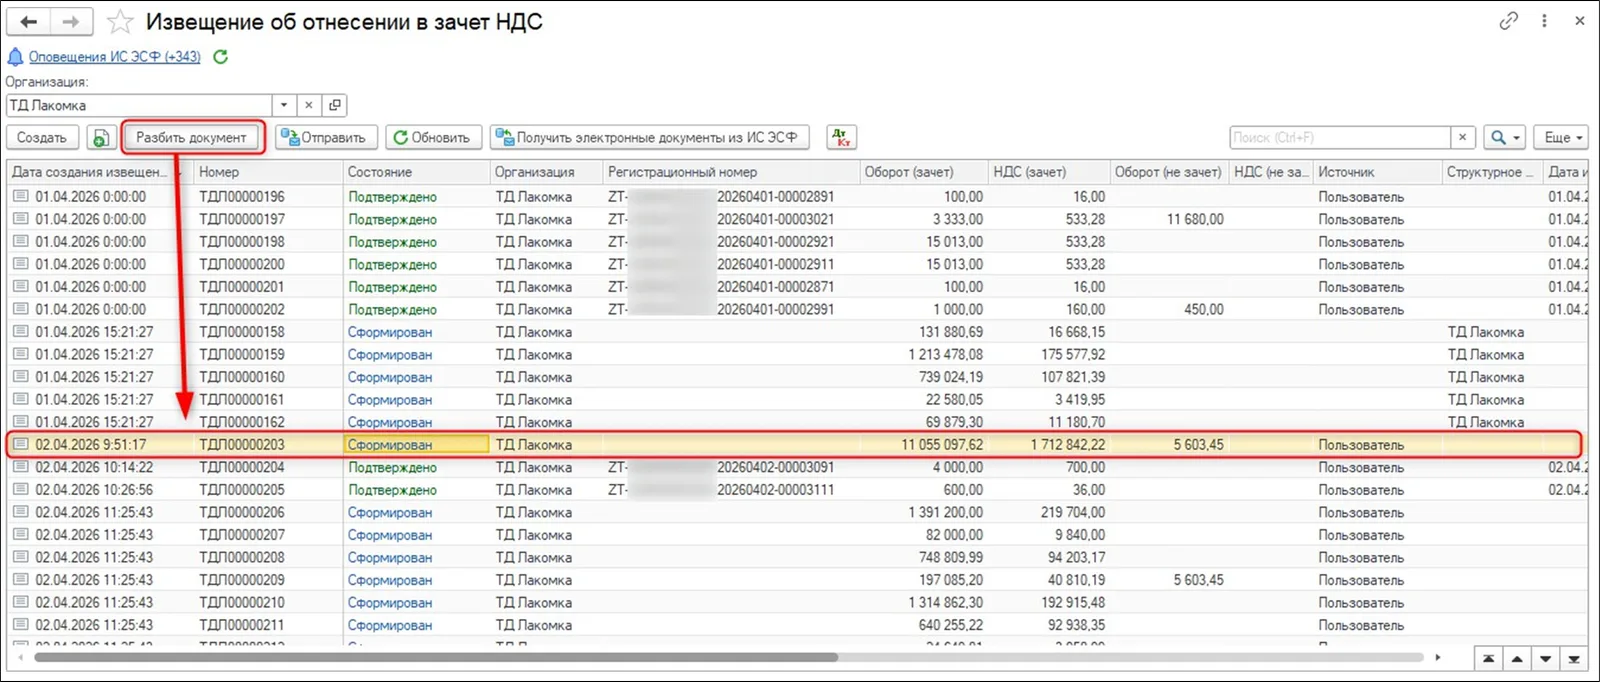The width and height of the screenshot is (1600, 682).
Task: Click the Разбить документ button
Action: click(192, 138)
